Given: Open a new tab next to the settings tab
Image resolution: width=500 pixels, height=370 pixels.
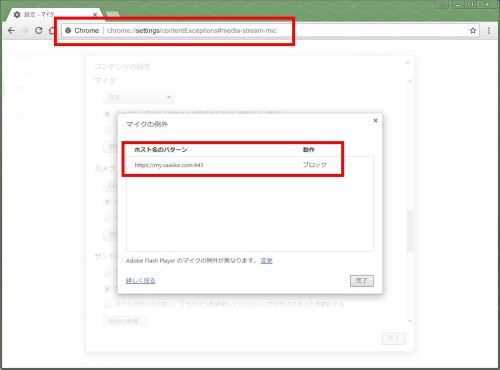Looking at the screenshot, I should coord(113,14).
